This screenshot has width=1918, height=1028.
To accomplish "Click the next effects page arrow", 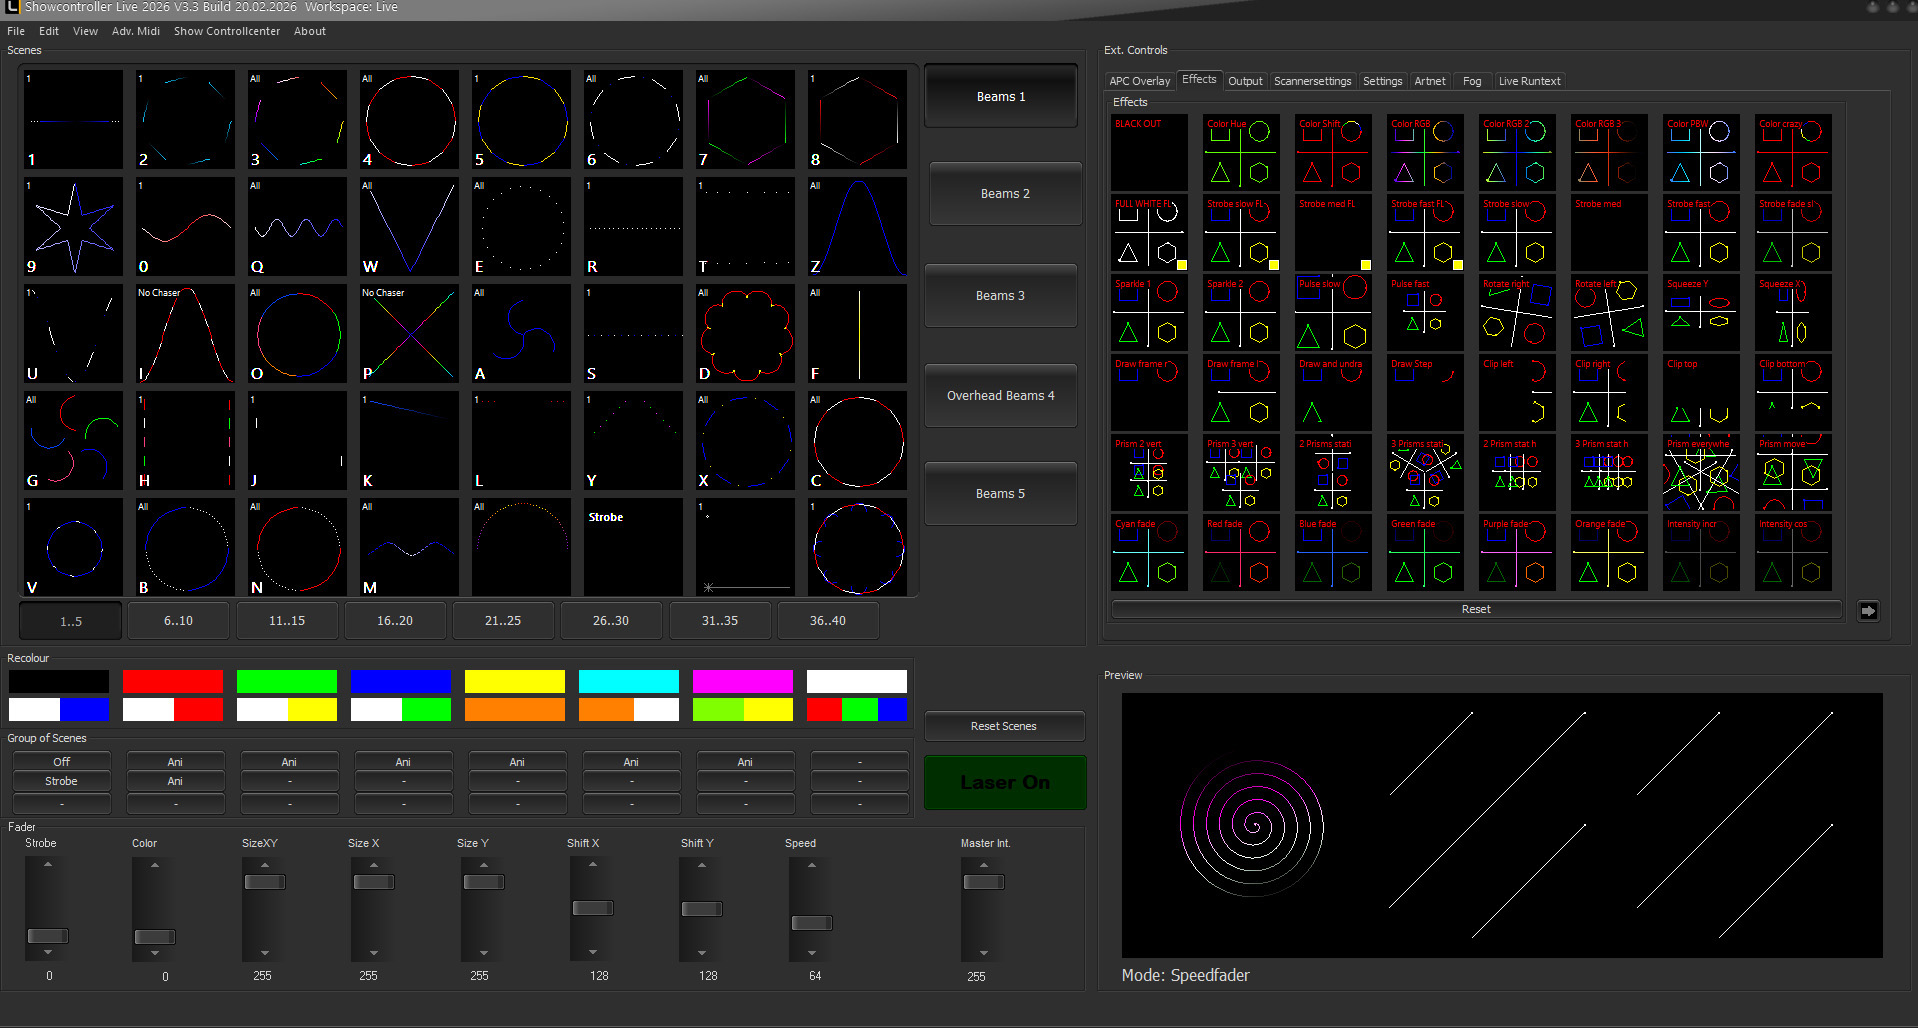I will pos(1867,610).
